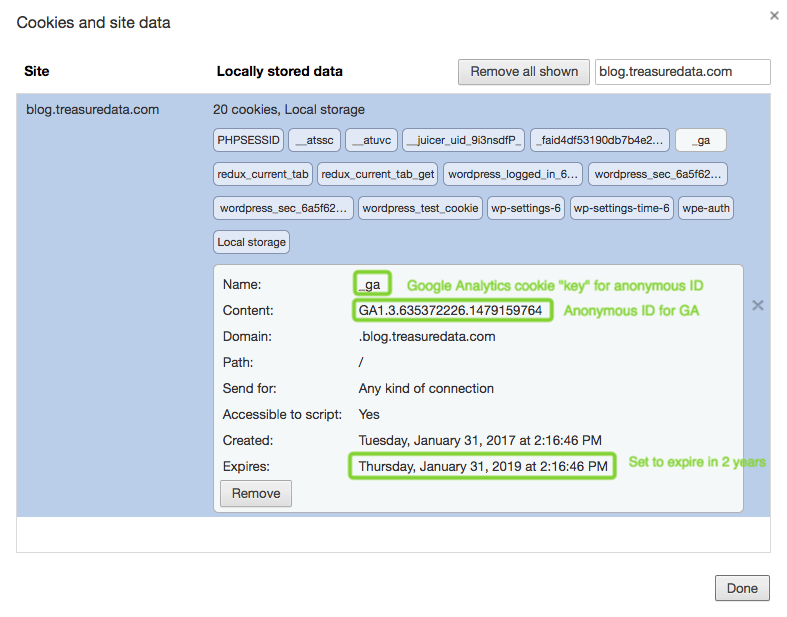Click the created date Tuesday, January 31, 2017
Viewport: 787px width, 617px height.
(x=480, y=440)
